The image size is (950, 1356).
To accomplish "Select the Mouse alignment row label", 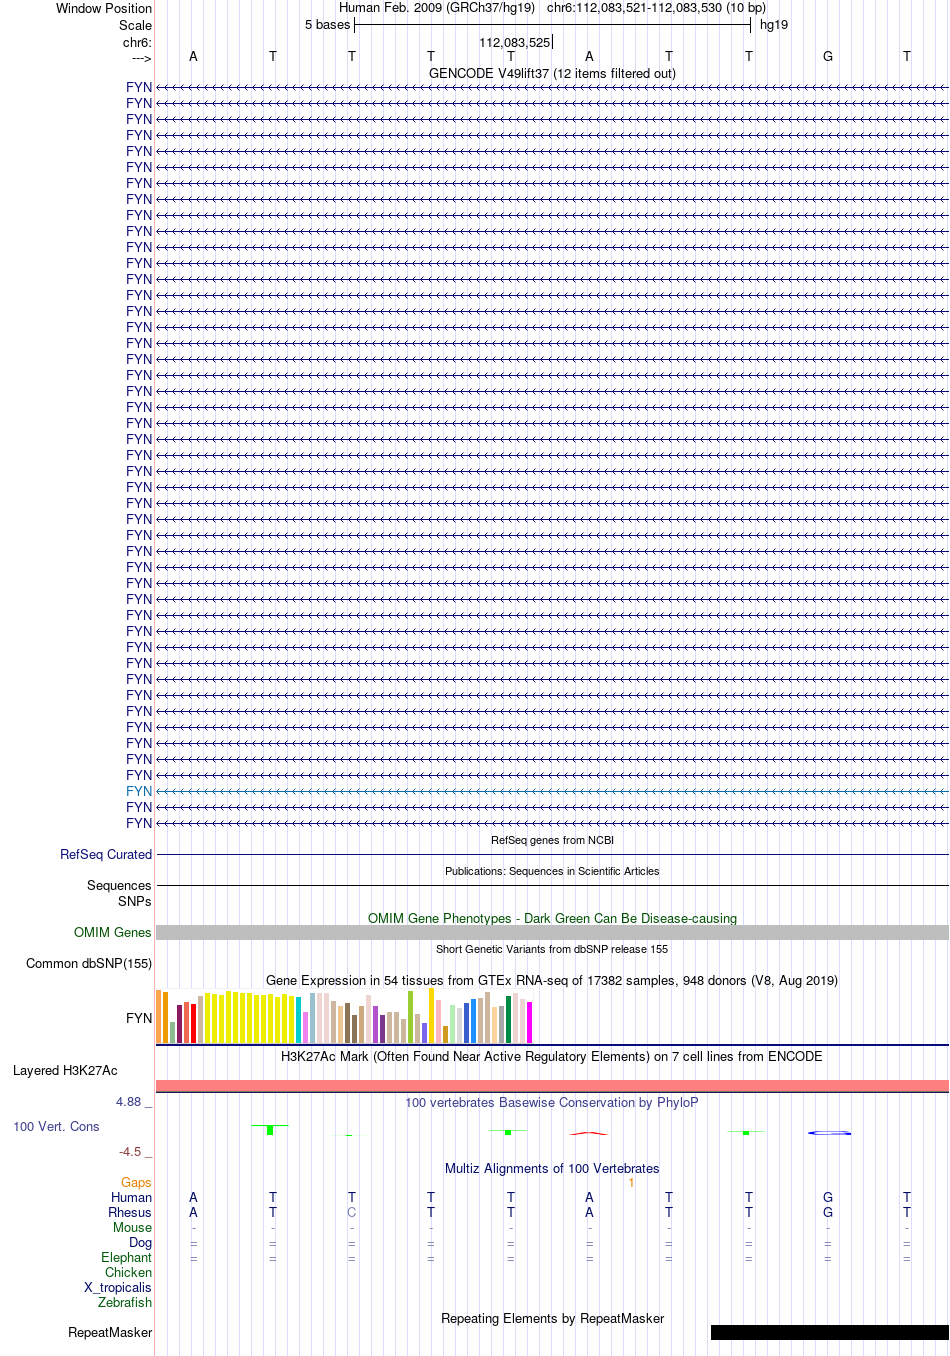I will (x=133, y=1227).
